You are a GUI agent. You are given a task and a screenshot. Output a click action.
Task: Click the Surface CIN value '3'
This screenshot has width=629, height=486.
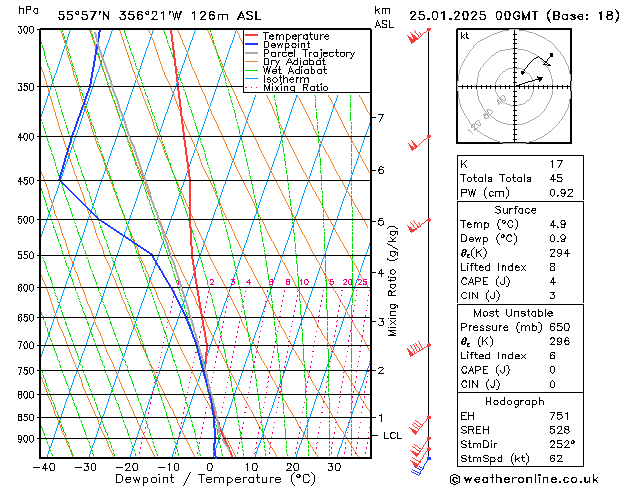[553, 296]
